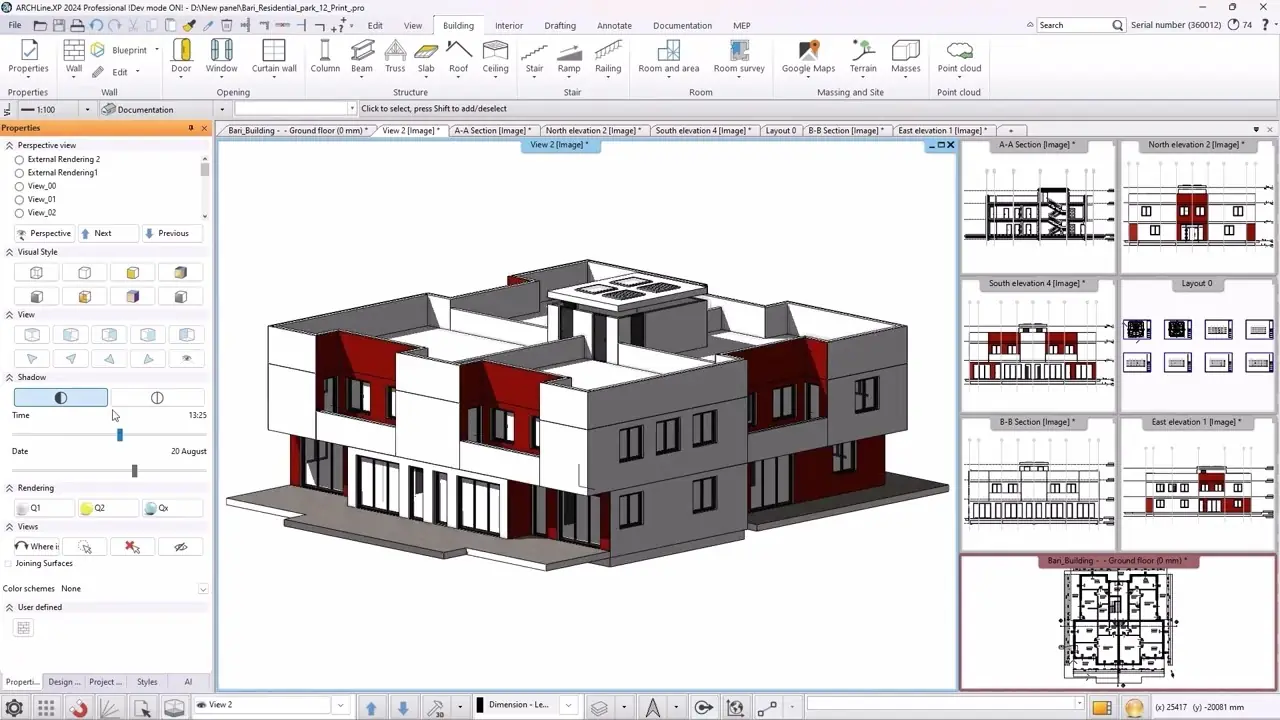Enable the alternate shadow mode button
The height and width of the screenshot is (720, 1280).
157,397
